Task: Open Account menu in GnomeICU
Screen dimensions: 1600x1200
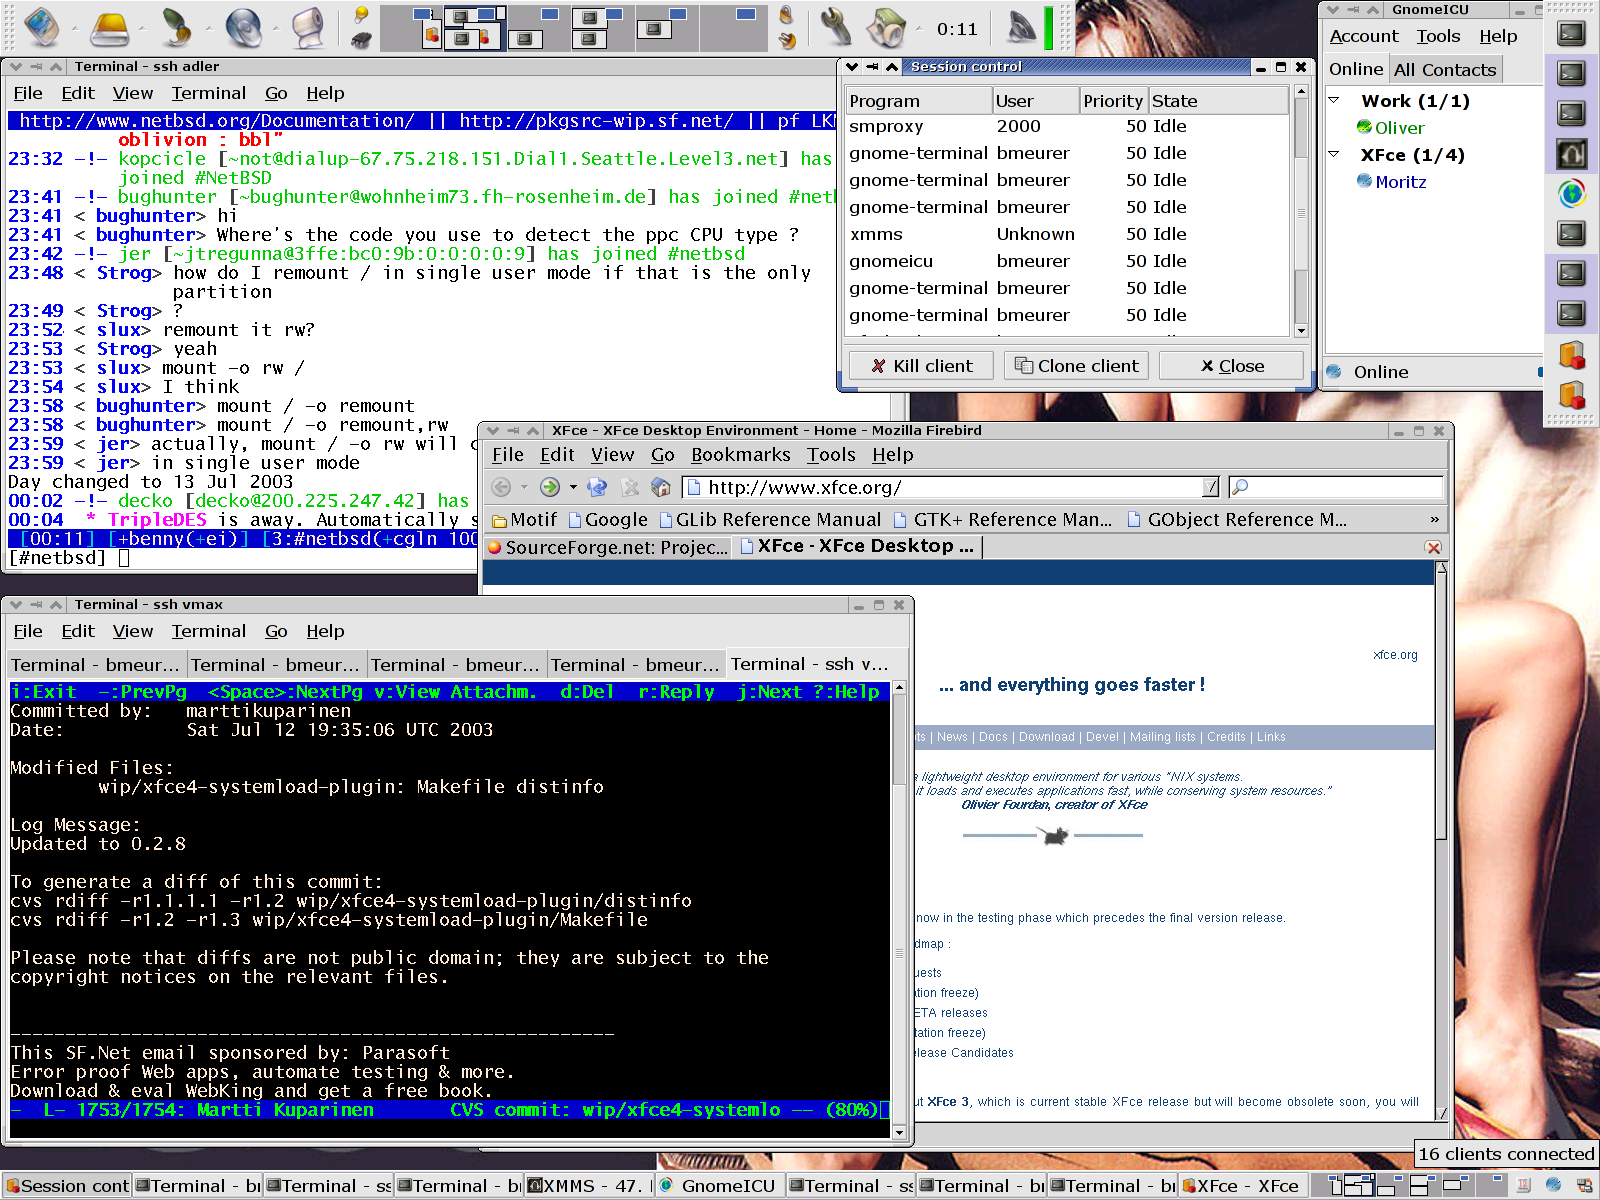Action: pyautogui.click(x=1364, y=36)
